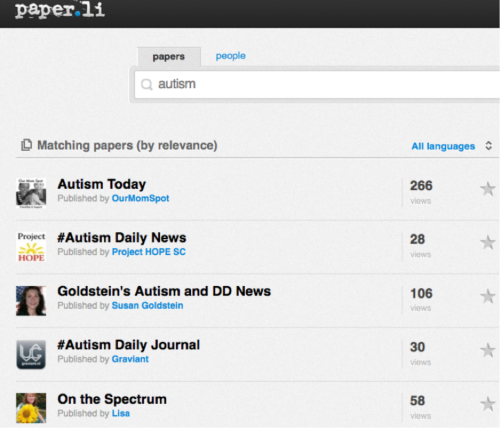The image size is (500, 428).
Task: Open publisher Lisa profile
Action: 121,414
